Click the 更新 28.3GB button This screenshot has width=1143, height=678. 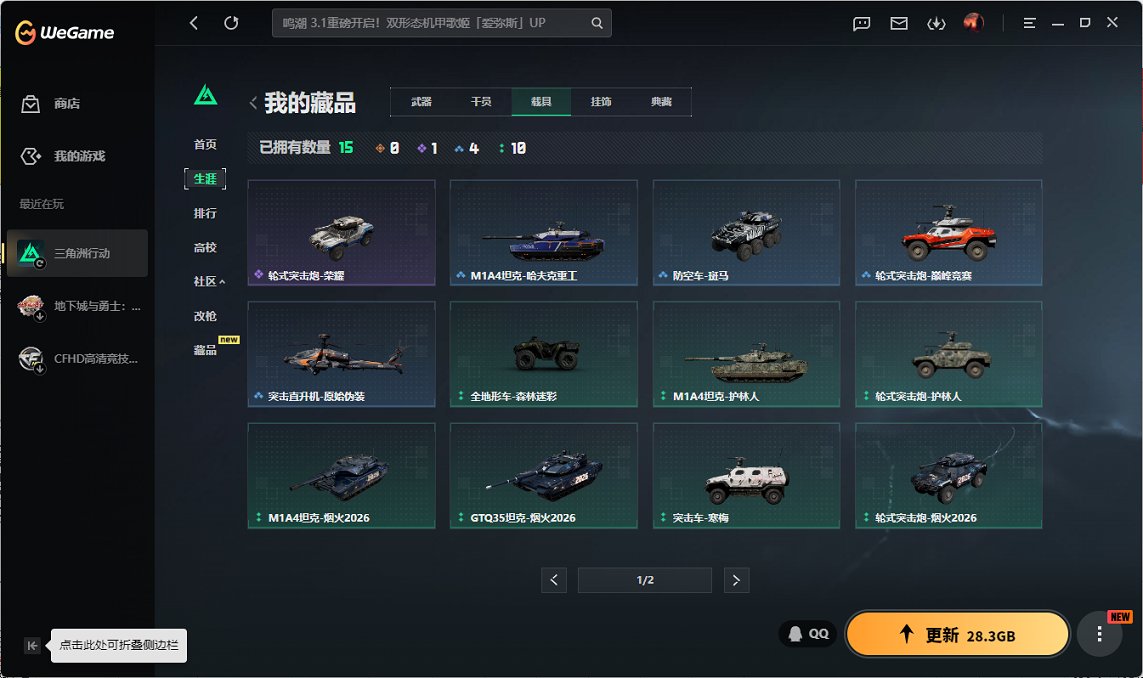(957, 635)
